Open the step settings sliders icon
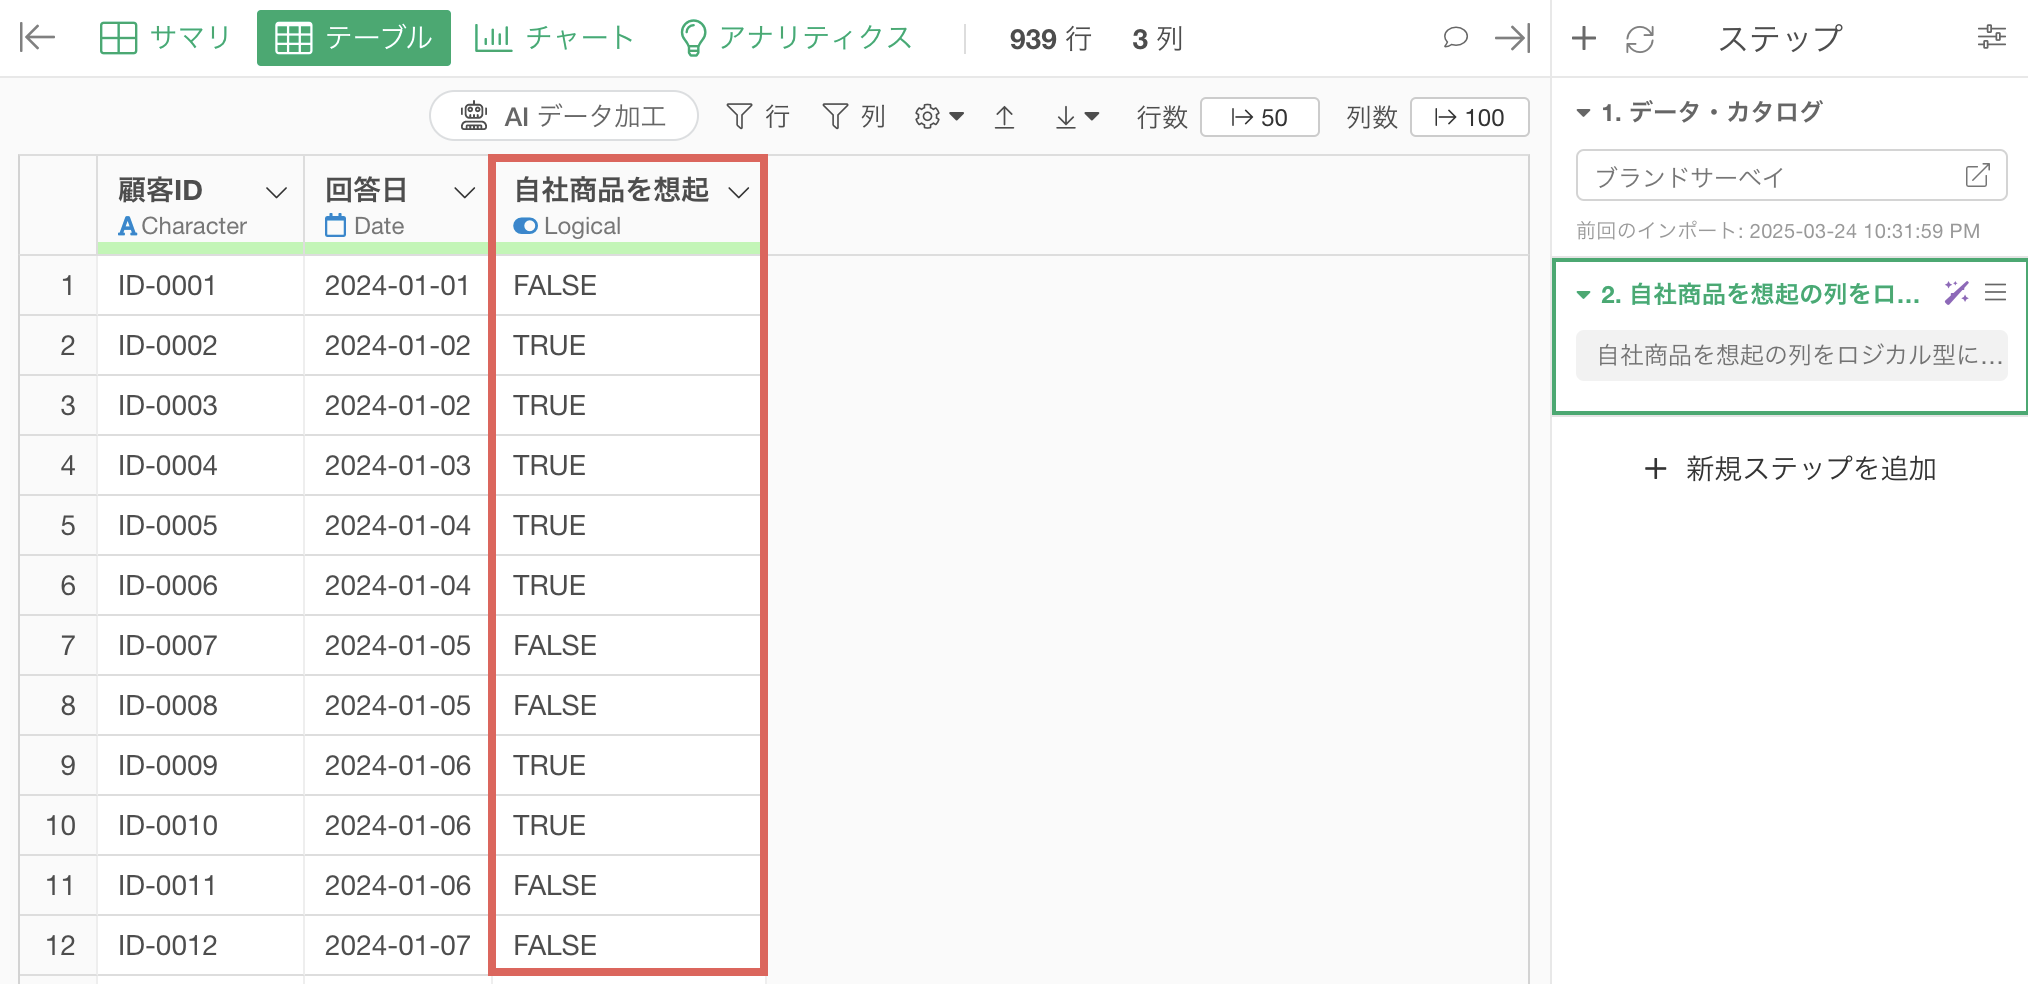This screenshot has width=2028, height=984. pyautogui.click(x=1991, y=38)
